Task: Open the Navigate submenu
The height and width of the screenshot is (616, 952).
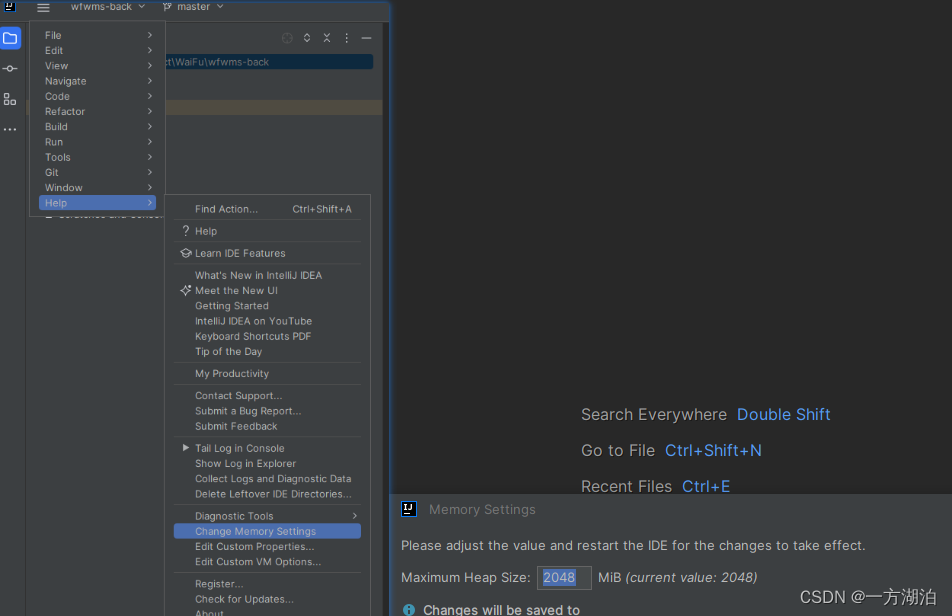Action: (98, 81)
